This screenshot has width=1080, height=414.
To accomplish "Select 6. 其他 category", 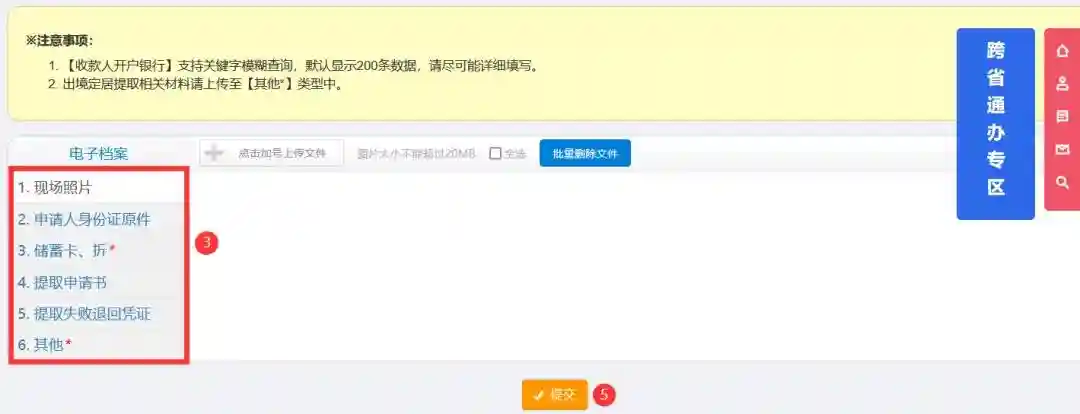I will point(98,345).
